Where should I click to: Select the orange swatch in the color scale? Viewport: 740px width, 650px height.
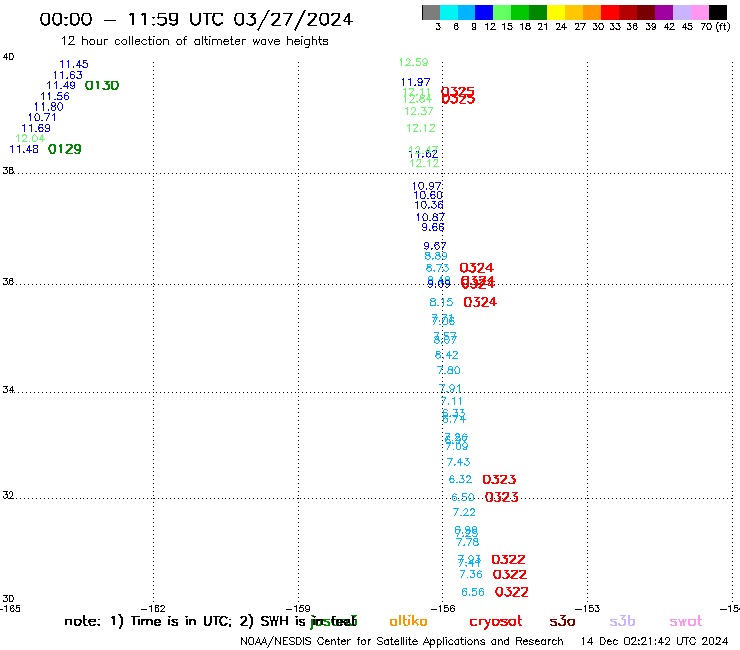tap(592, 12)
